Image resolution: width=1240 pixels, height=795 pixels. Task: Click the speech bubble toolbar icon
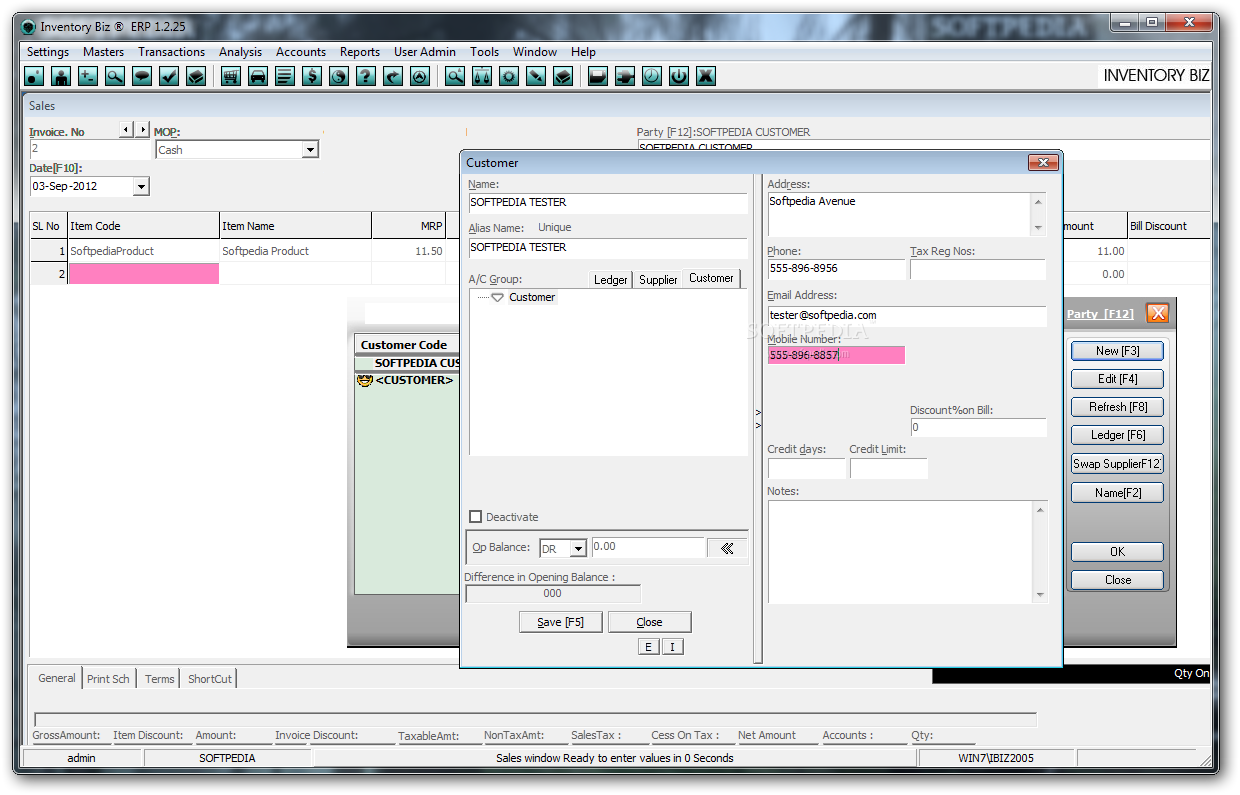[x=142, y=76]
